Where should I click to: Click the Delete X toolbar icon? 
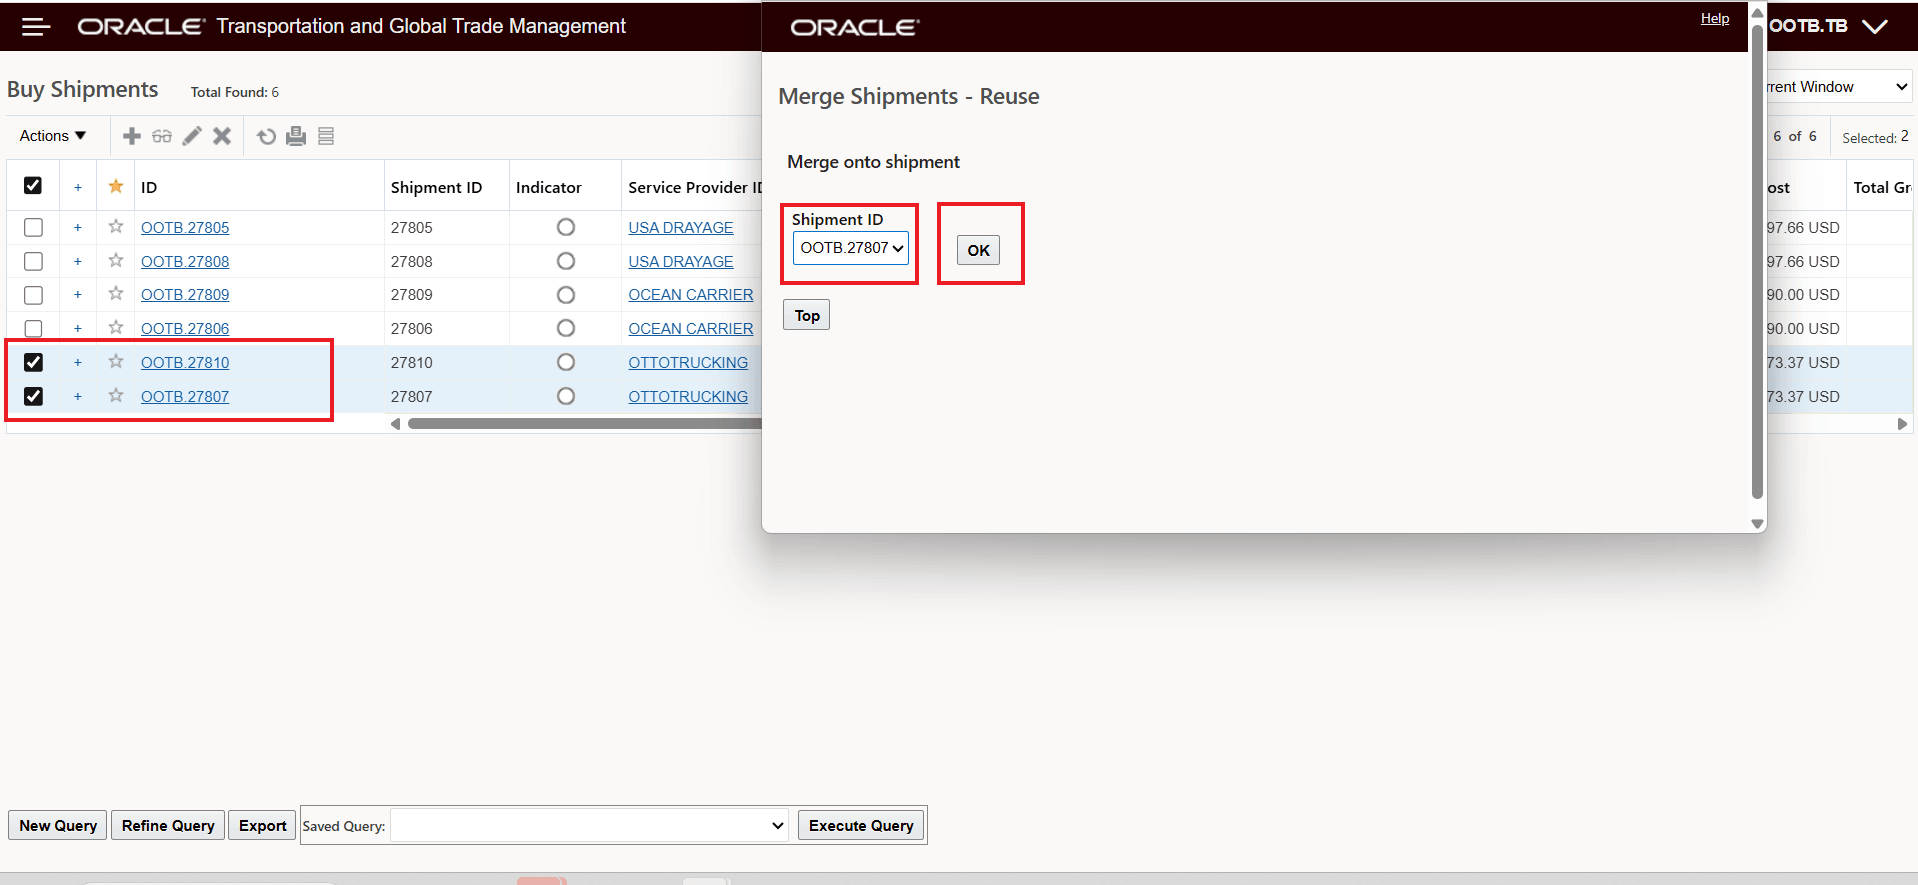pyautogui.click(x=222, y=136)
